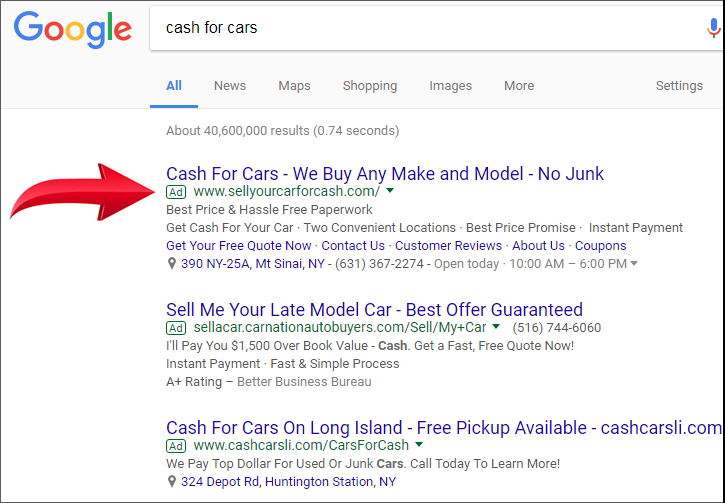Open the Customer Reviews sitelink
725x503 pixels.
coord(448,245)
